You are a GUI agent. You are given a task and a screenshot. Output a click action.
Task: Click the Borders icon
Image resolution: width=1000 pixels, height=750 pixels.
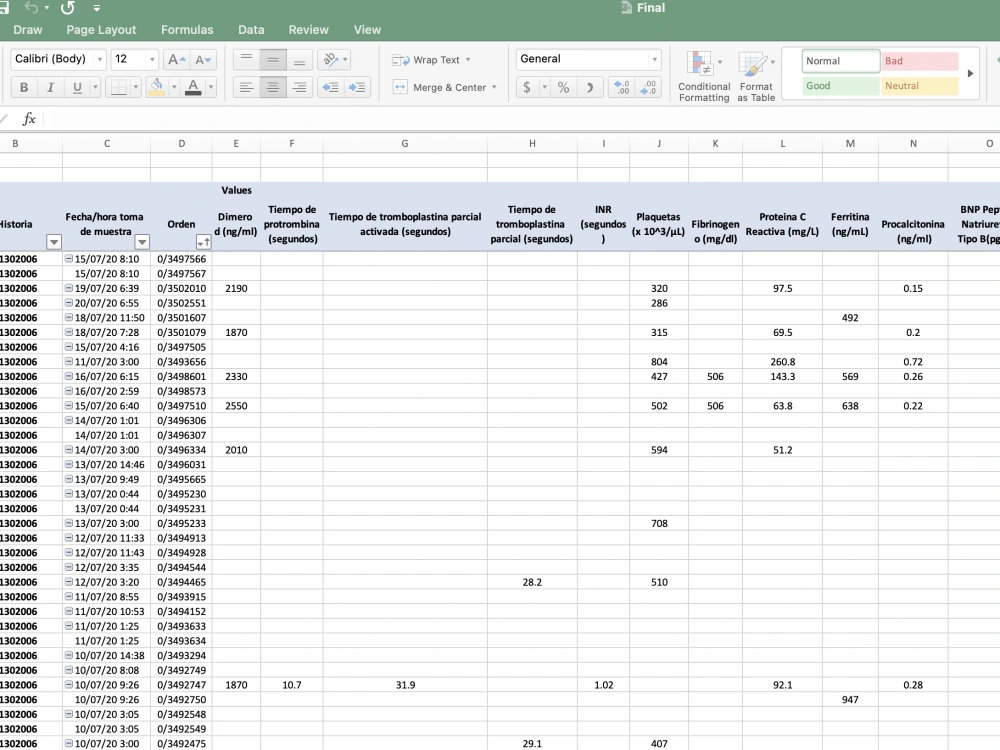[119, 87]
